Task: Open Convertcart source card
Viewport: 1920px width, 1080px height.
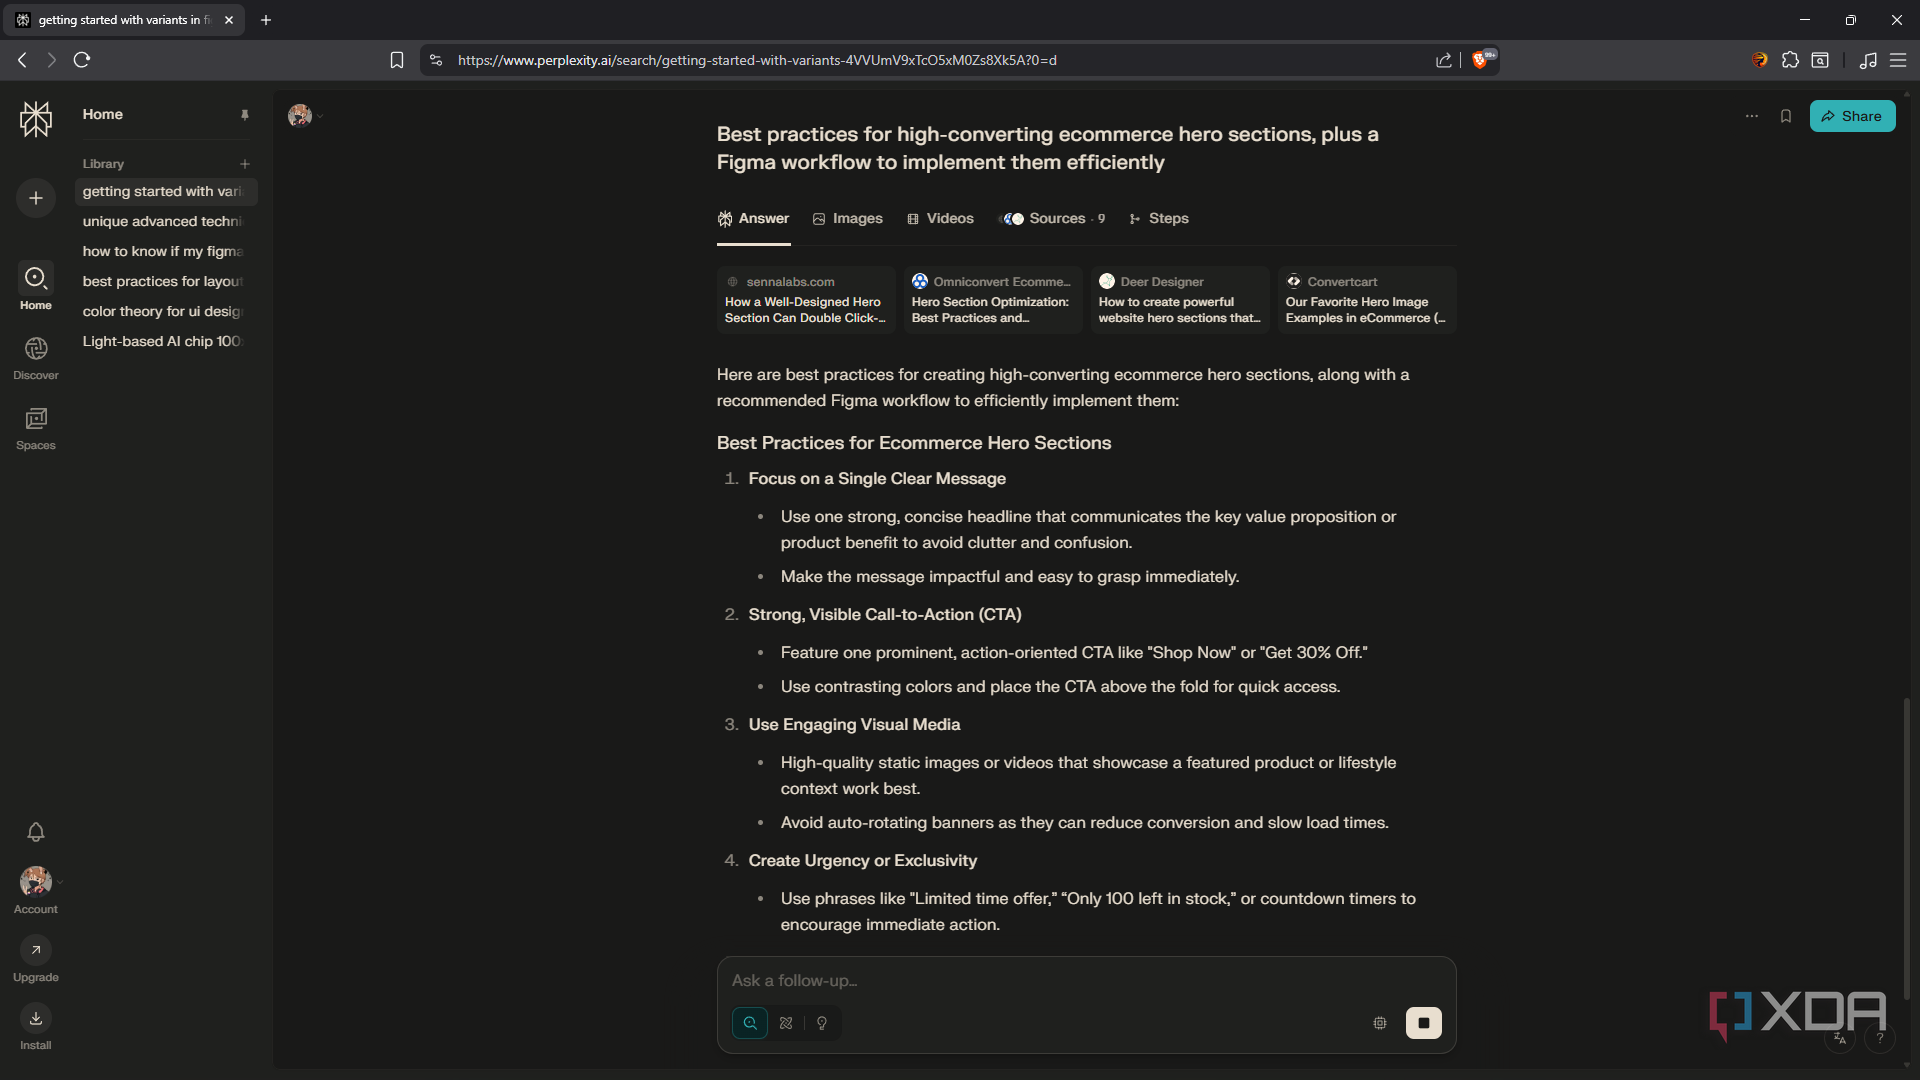Action: pos(1367,299)
